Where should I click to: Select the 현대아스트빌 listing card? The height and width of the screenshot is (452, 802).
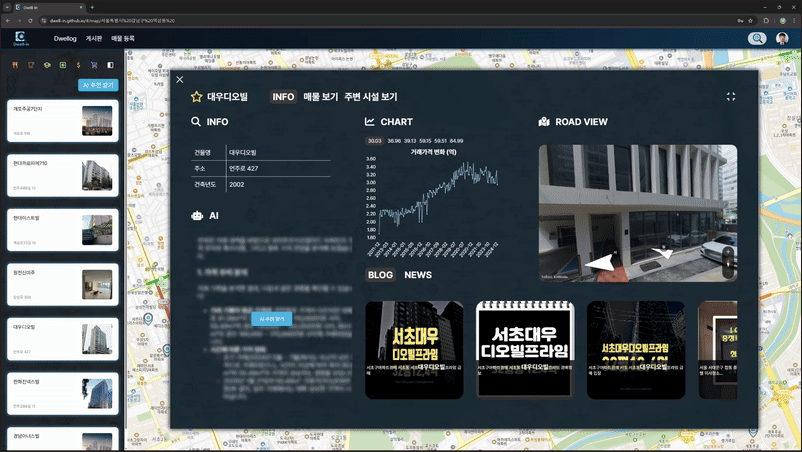click(62, 230)
